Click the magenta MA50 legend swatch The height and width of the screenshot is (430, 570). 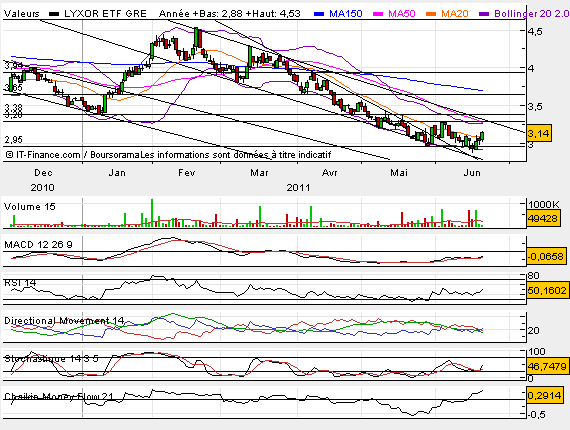tap(378, 14)
